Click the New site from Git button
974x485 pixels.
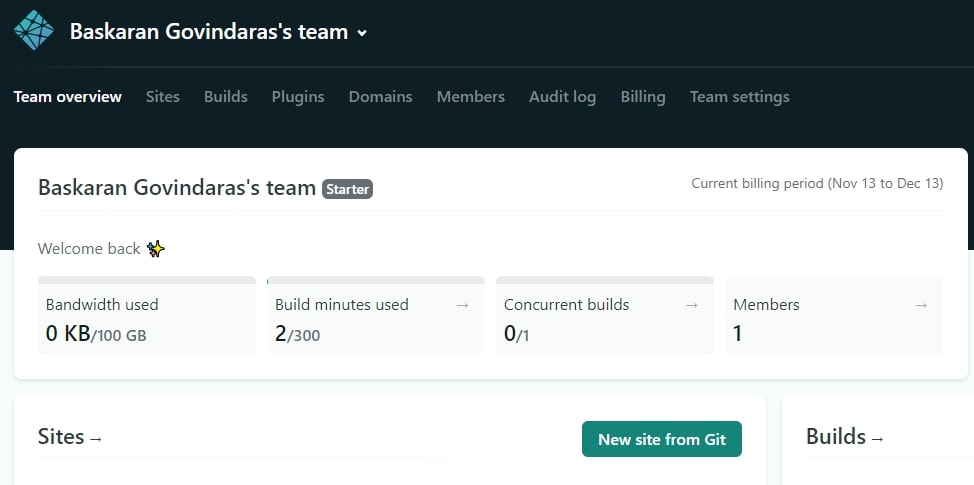pyautogui.click(x=662, y=439)
